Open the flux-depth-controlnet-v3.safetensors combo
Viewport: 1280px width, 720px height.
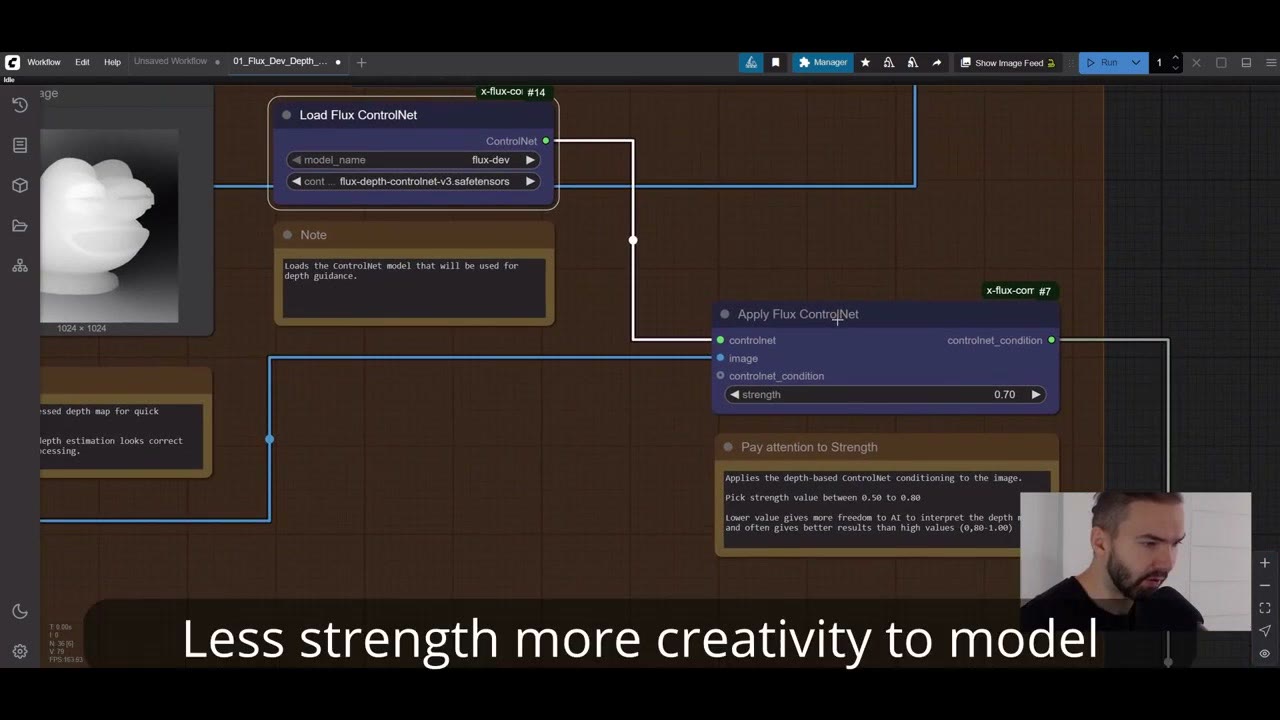click(x=413, y=181)
